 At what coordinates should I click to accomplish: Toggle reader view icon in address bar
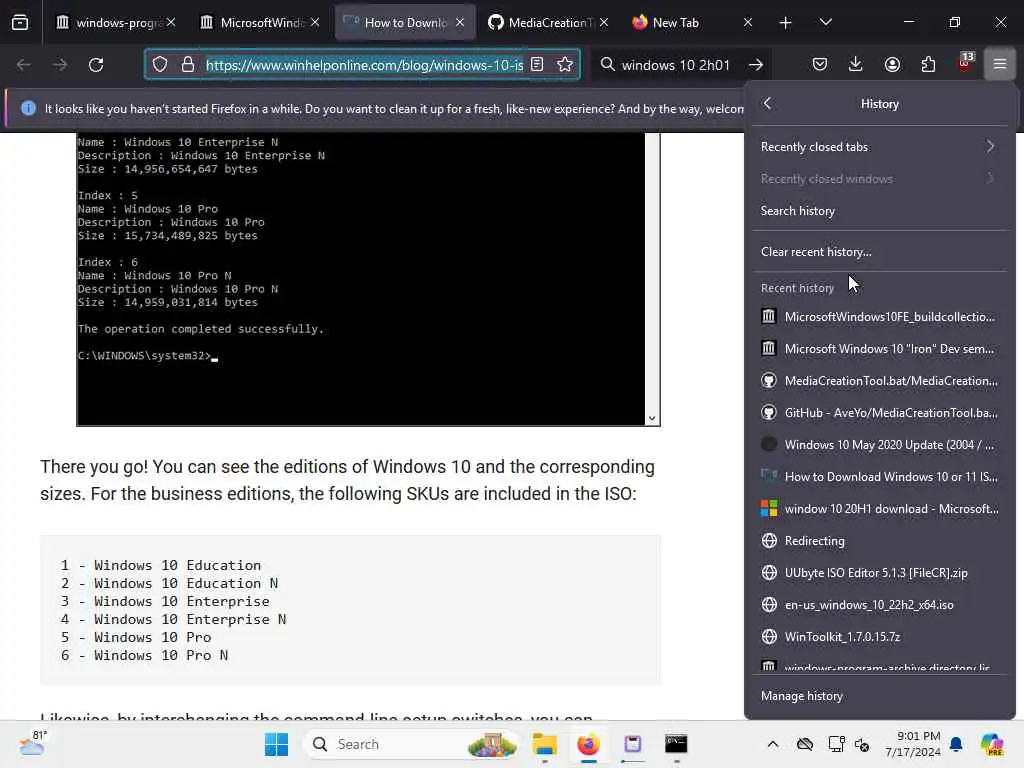tap(537, 65)
